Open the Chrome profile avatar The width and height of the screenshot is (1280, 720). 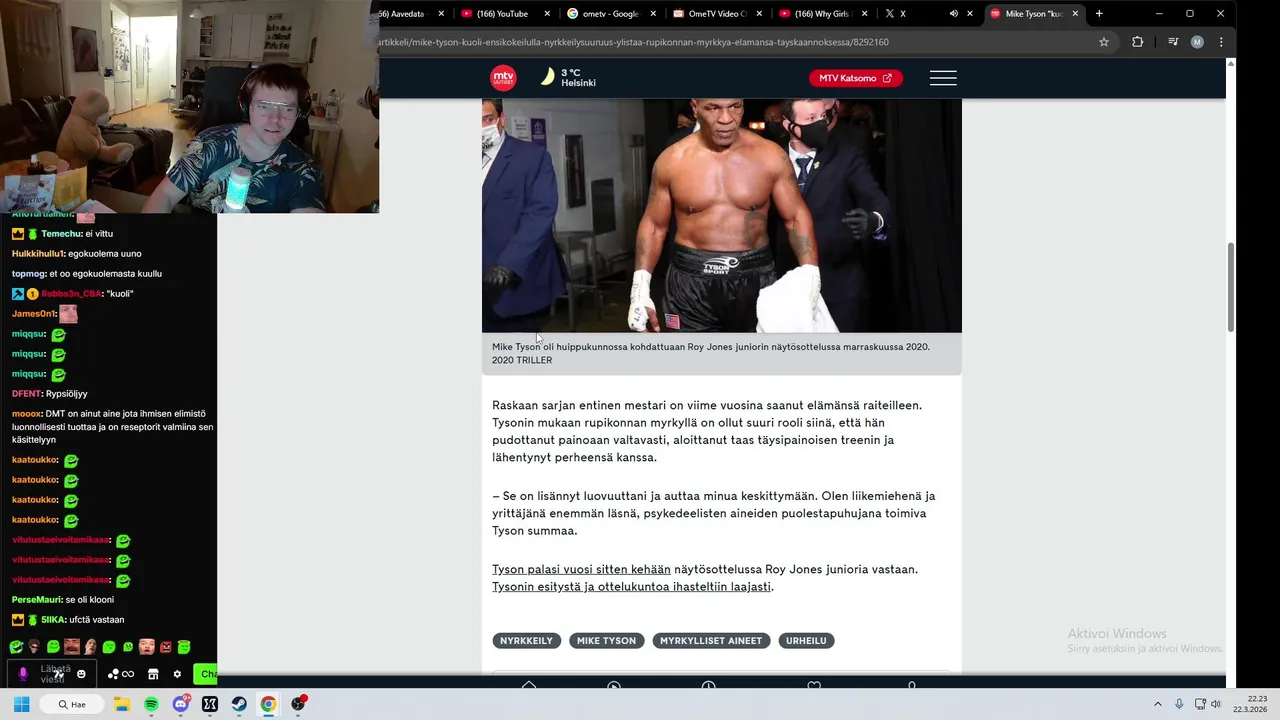coord(1197,42)
